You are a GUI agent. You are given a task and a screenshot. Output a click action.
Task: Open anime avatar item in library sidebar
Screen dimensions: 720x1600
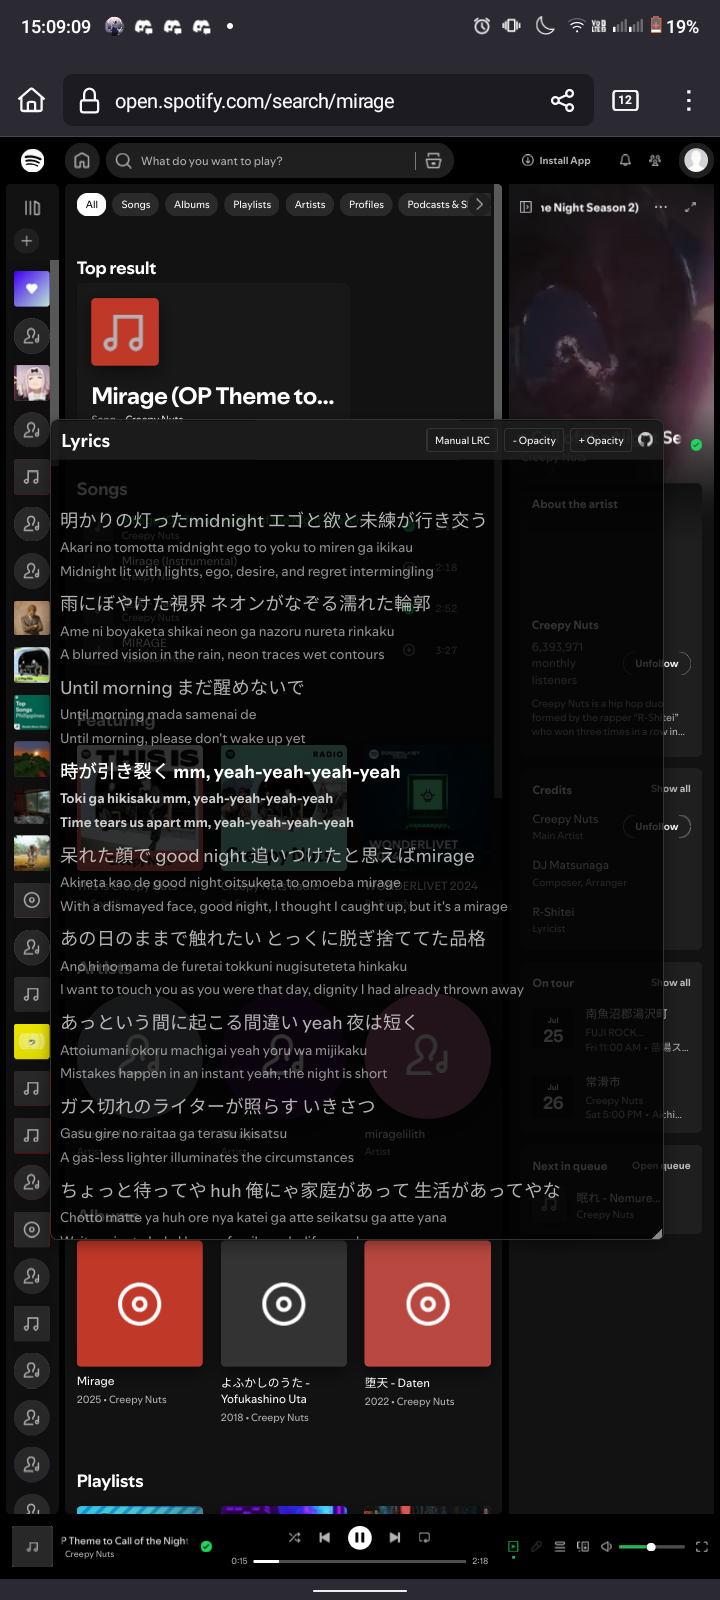(x=32, y=383)
